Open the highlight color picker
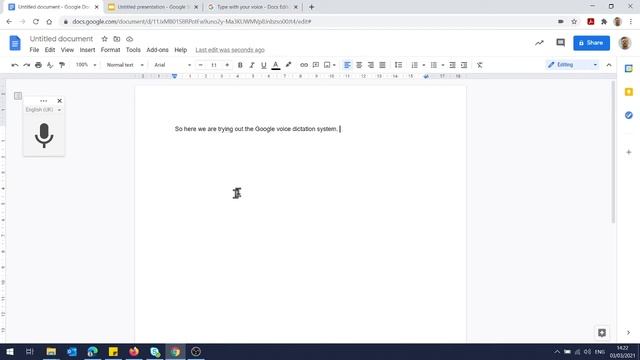 pyautogui.click(x=288, y=65)
